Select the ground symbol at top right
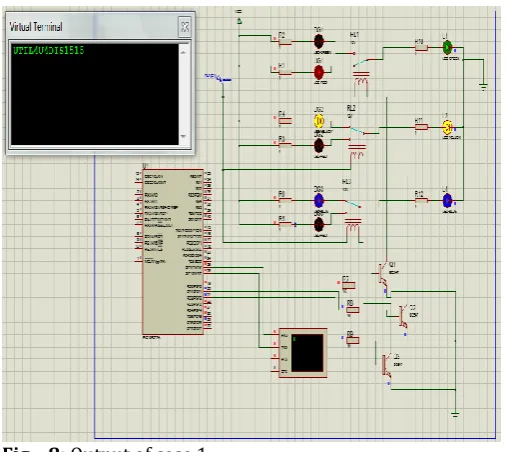The width and height of the screenshot is (507, 452). click(x=483, y=87)
